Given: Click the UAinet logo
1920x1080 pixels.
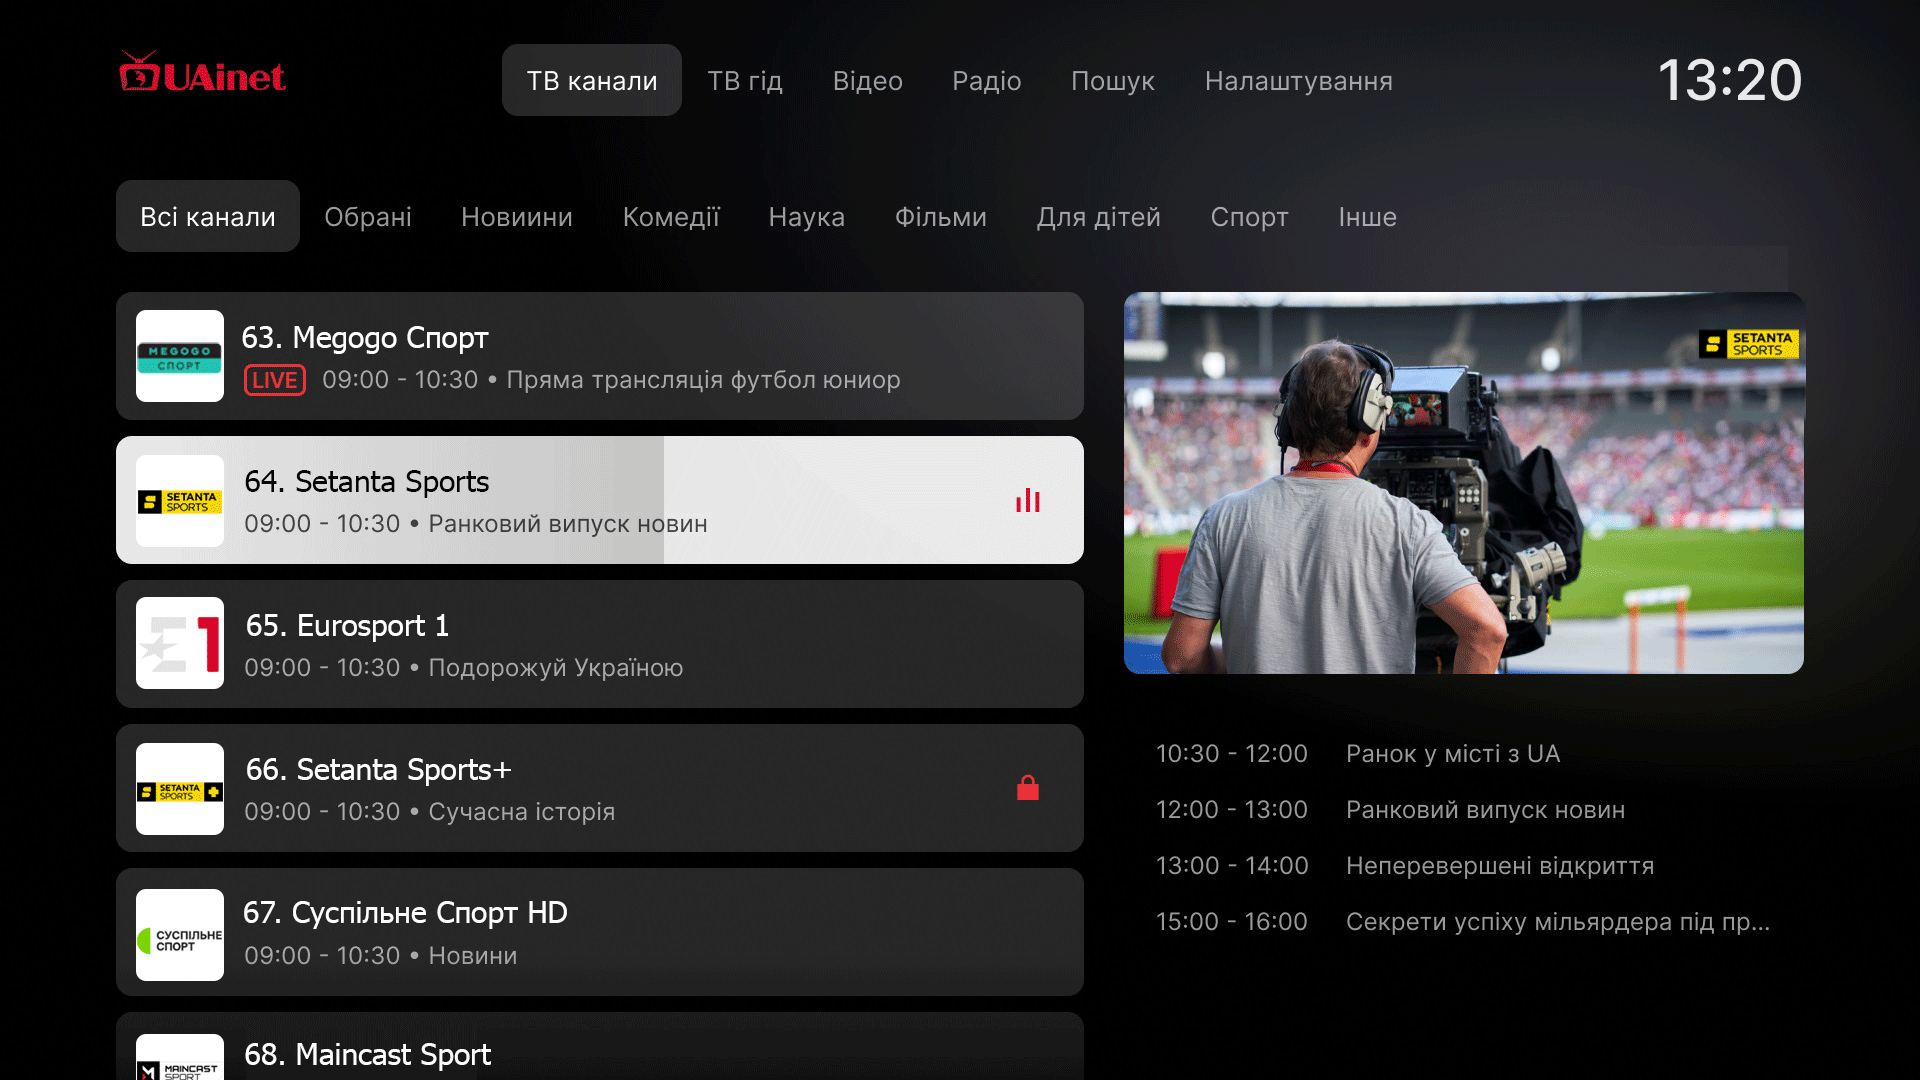Looking at the screenshot, I should coord(203,75).
